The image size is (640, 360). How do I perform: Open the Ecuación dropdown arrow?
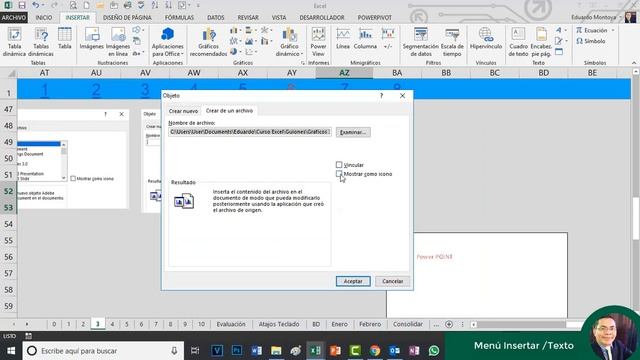click(x=613, y=30)
